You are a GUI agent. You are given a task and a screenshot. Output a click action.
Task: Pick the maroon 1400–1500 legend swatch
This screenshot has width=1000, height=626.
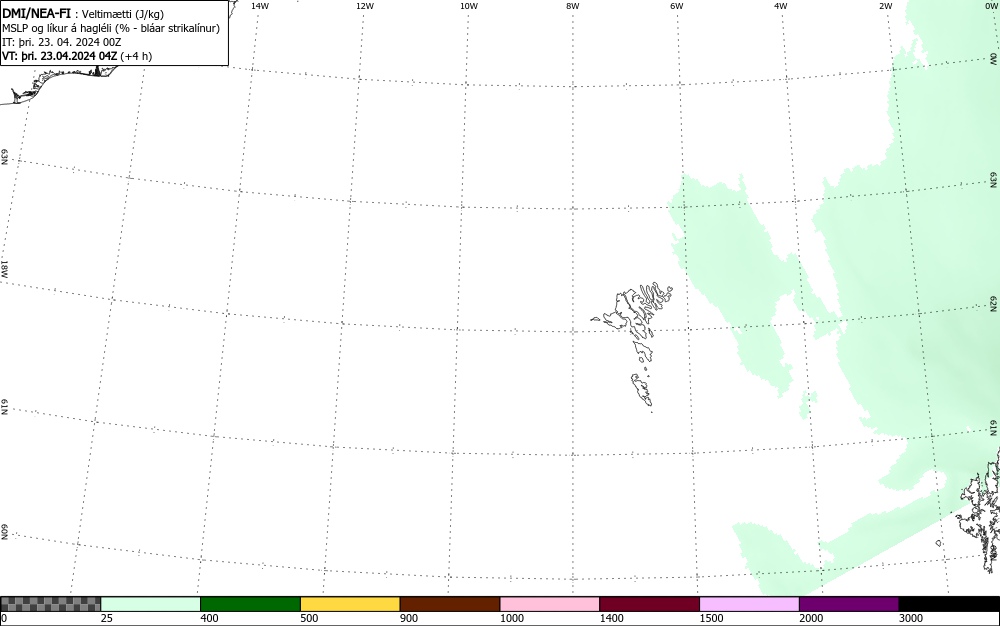coord(649,604)
